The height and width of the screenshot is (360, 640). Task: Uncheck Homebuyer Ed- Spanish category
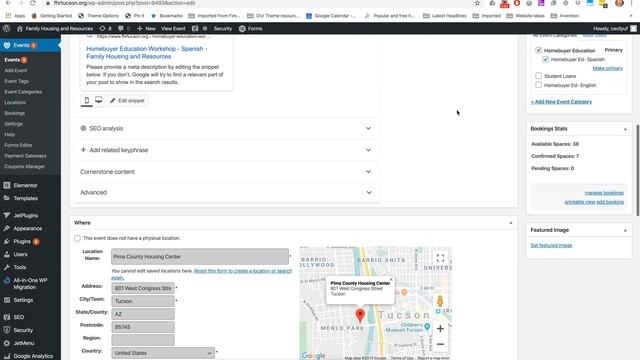click(x=545, y=60)
